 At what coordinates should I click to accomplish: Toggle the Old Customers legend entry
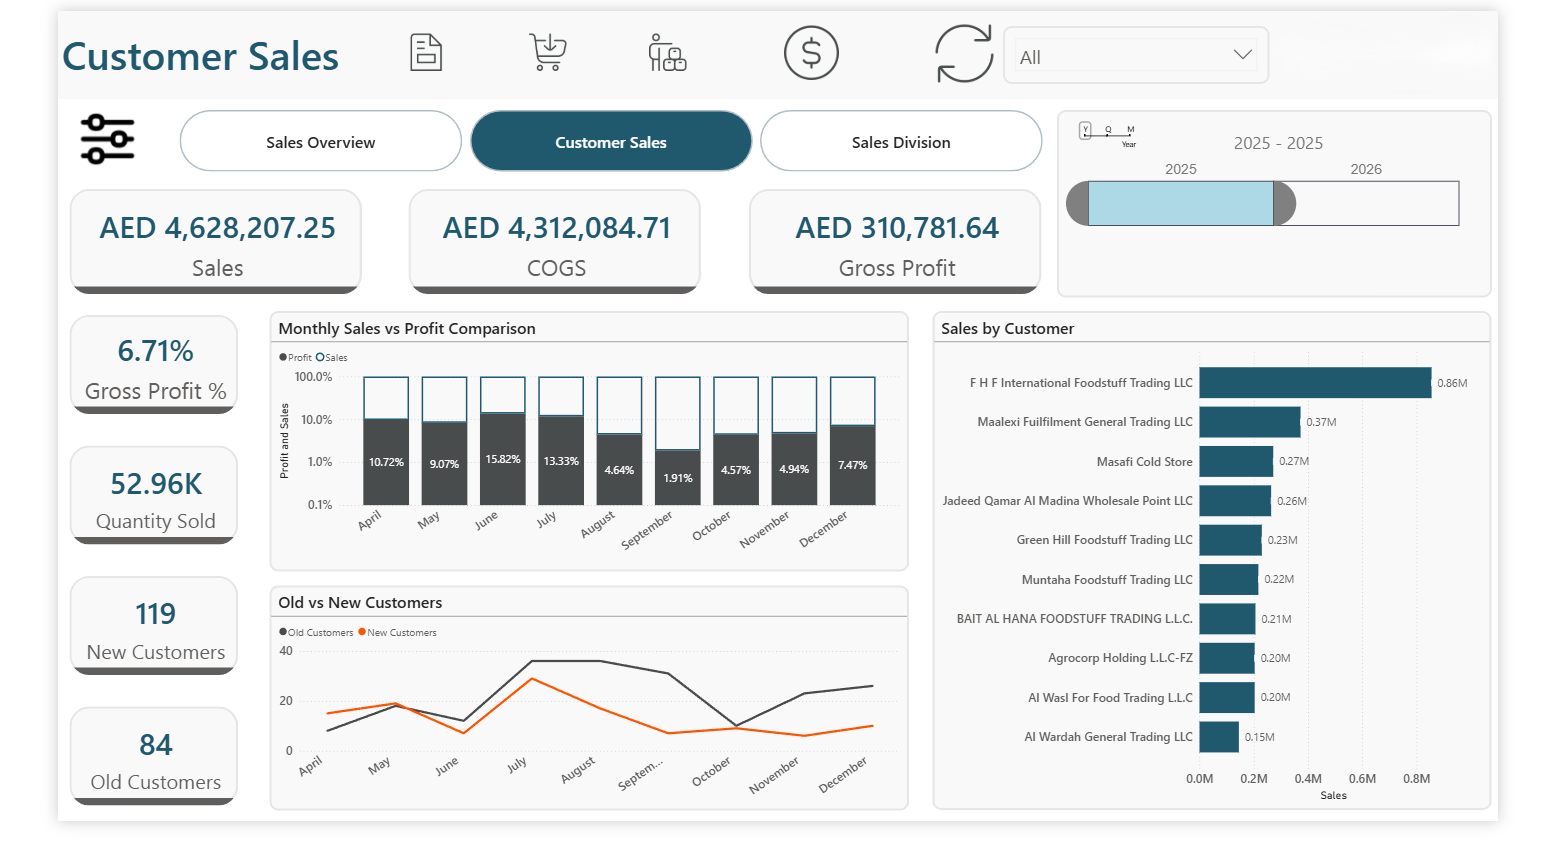(x=317, y=632)
